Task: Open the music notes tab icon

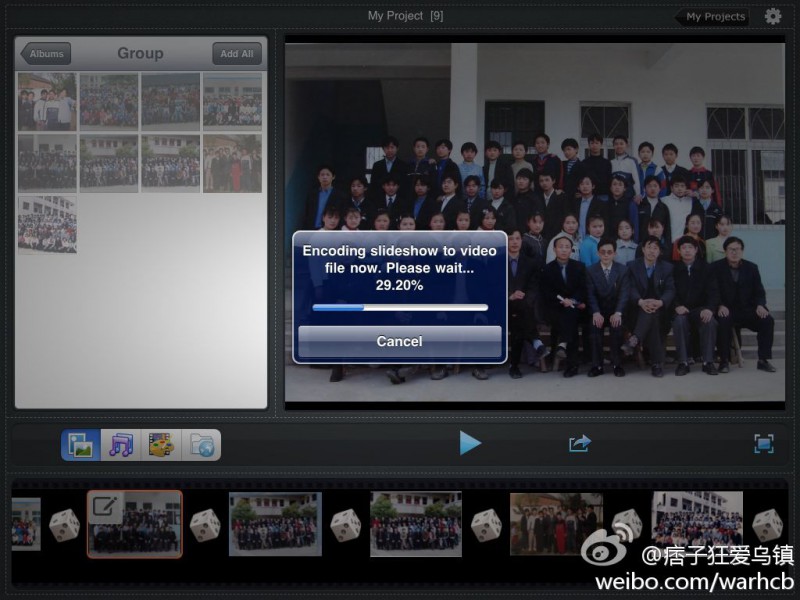Action: [120, 445]
